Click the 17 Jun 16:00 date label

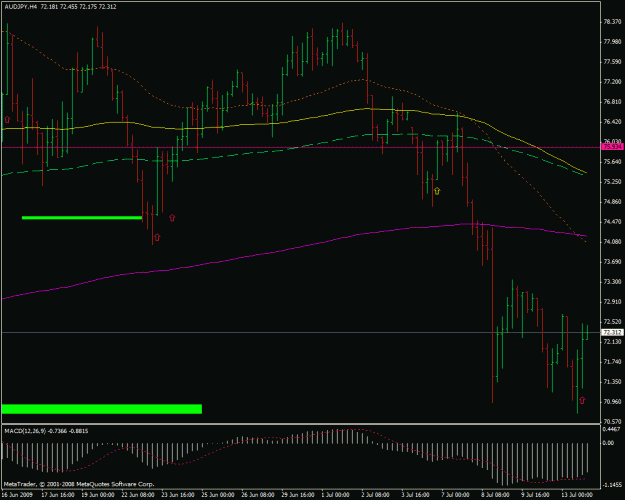(x=58, y=495)
